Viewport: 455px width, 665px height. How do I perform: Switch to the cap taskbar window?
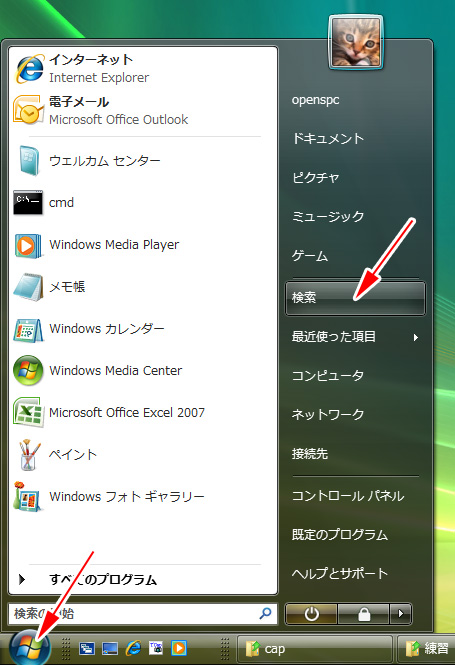click(314, 649)
